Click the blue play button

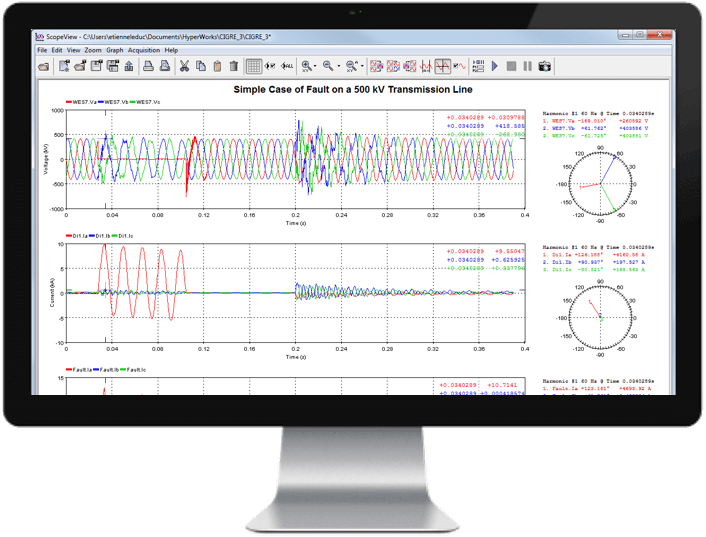pos(495,67)
